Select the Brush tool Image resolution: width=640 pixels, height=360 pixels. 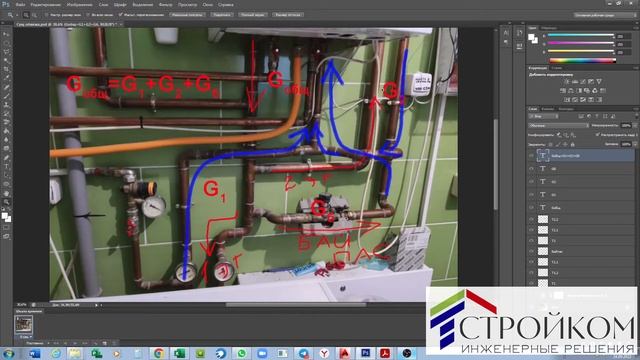pos(7,96)
